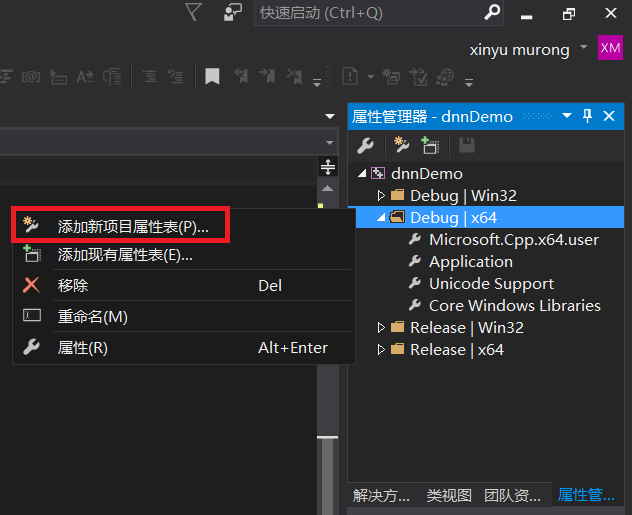Viewport: 632px width, 515px height.
Task: Open the editor navigation bar dropdown
Action: click(330, 143)
